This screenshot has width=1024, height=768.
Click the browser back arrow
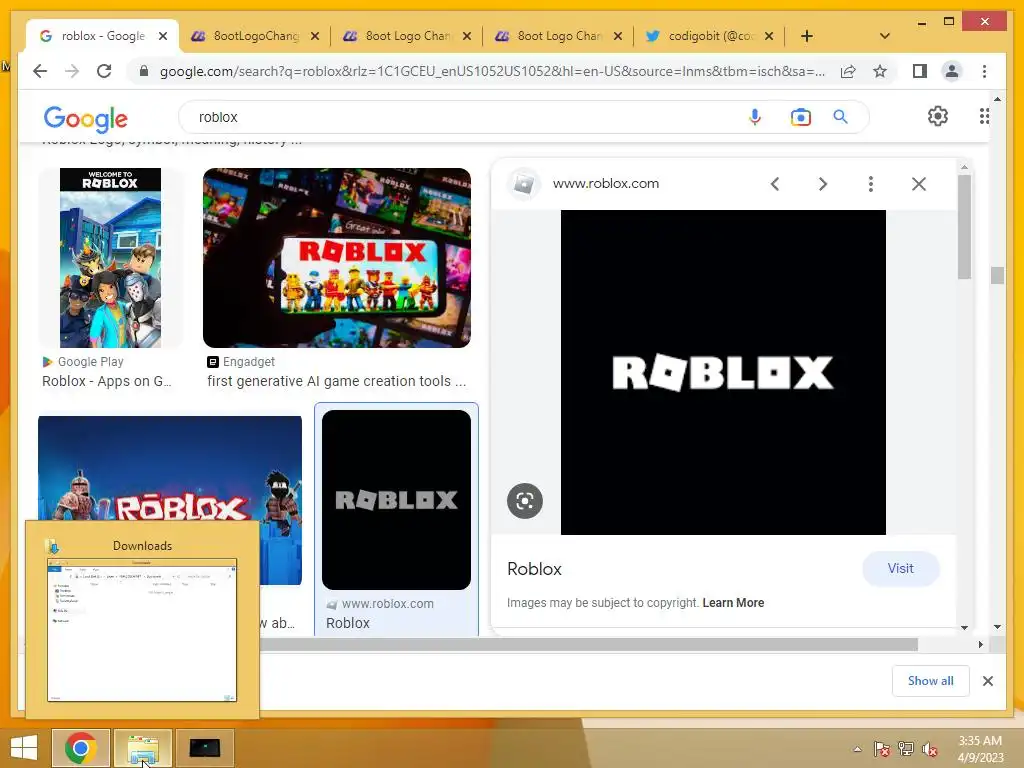[40, 71]
